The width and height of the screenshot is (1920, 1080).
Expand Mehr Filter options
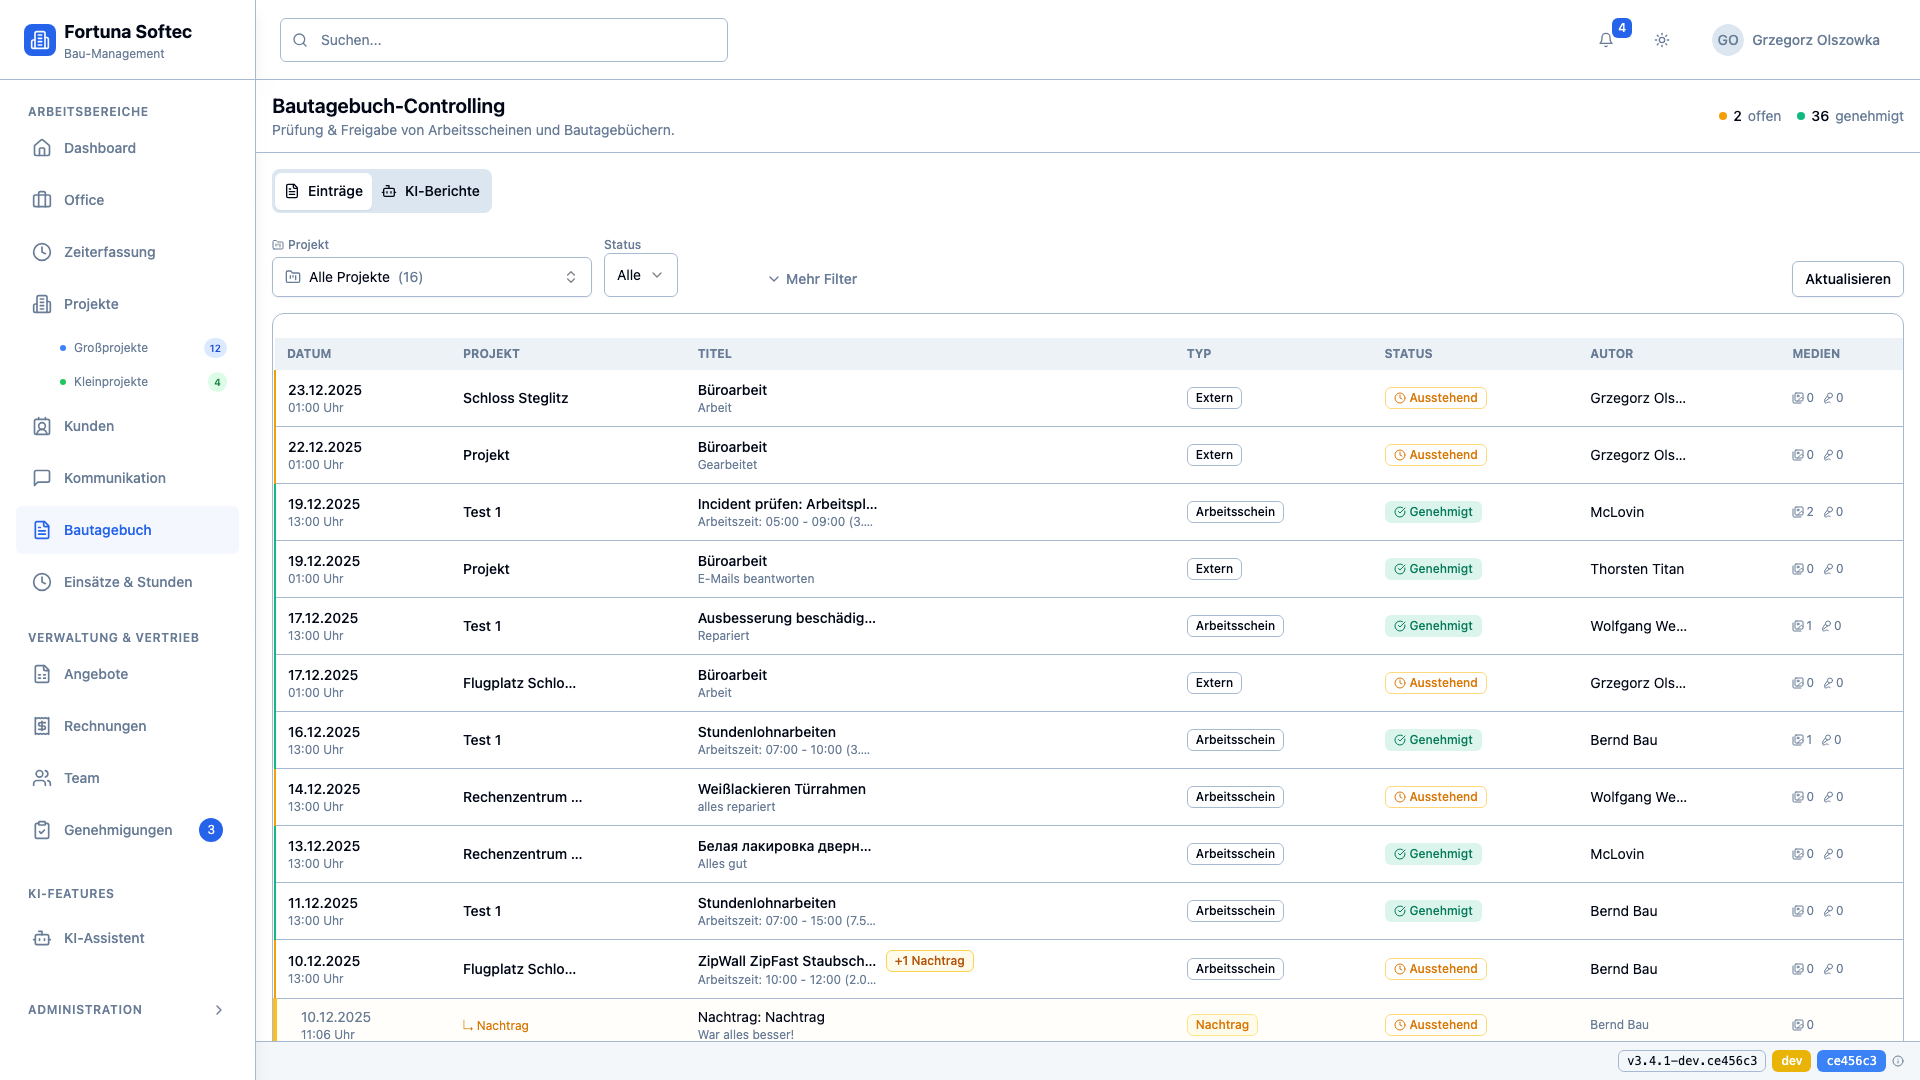tap(812, 279)
